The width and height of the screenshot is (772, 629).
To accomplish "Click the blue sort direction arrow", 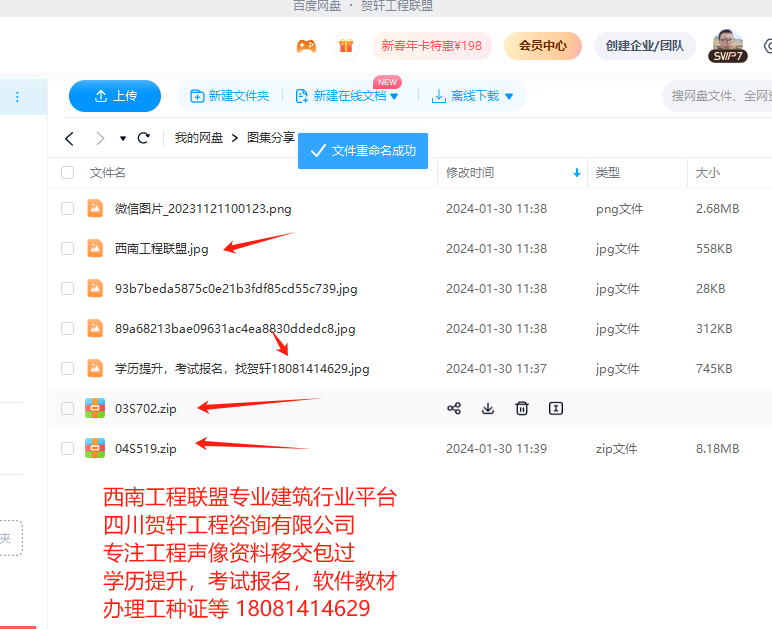I will click(x=577, y=173).
